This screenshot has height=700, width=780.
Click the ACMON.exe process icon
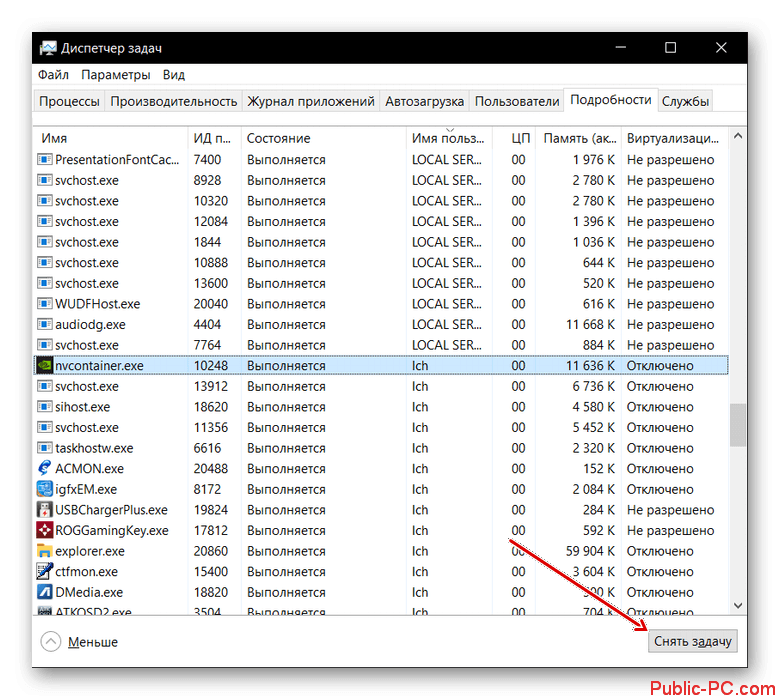(x=45, y=469)
